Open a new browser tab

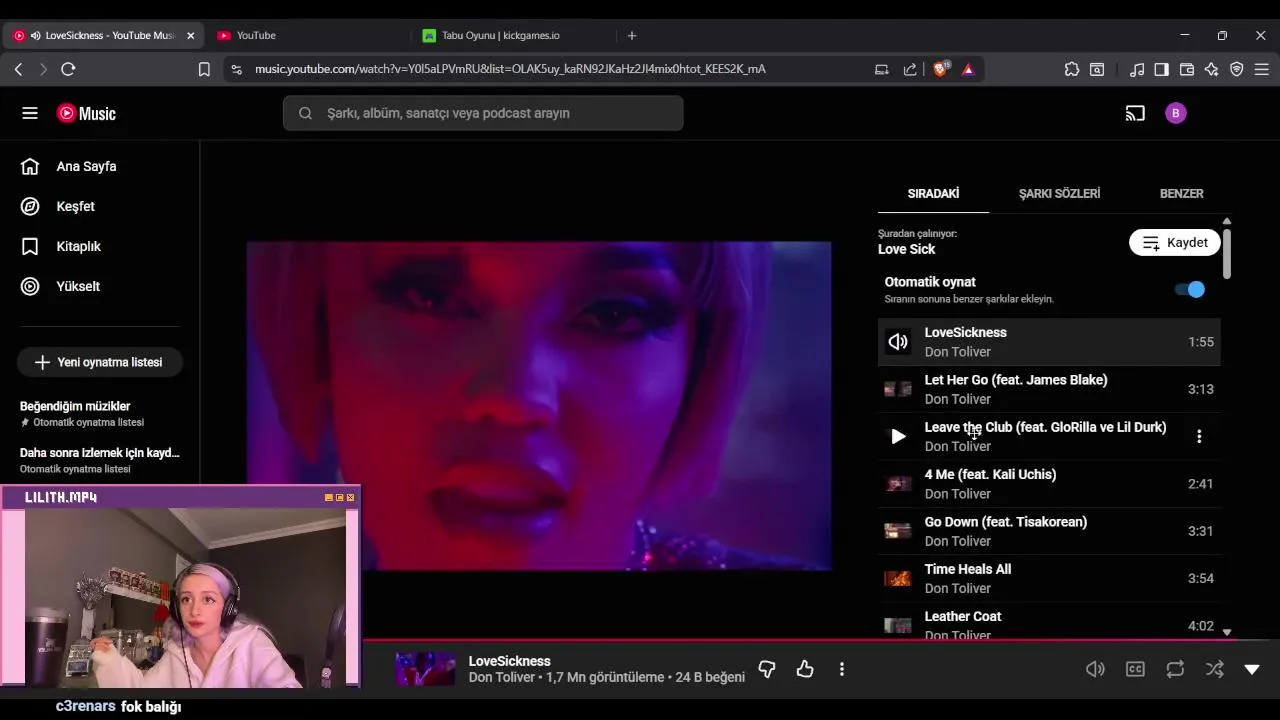632,35
